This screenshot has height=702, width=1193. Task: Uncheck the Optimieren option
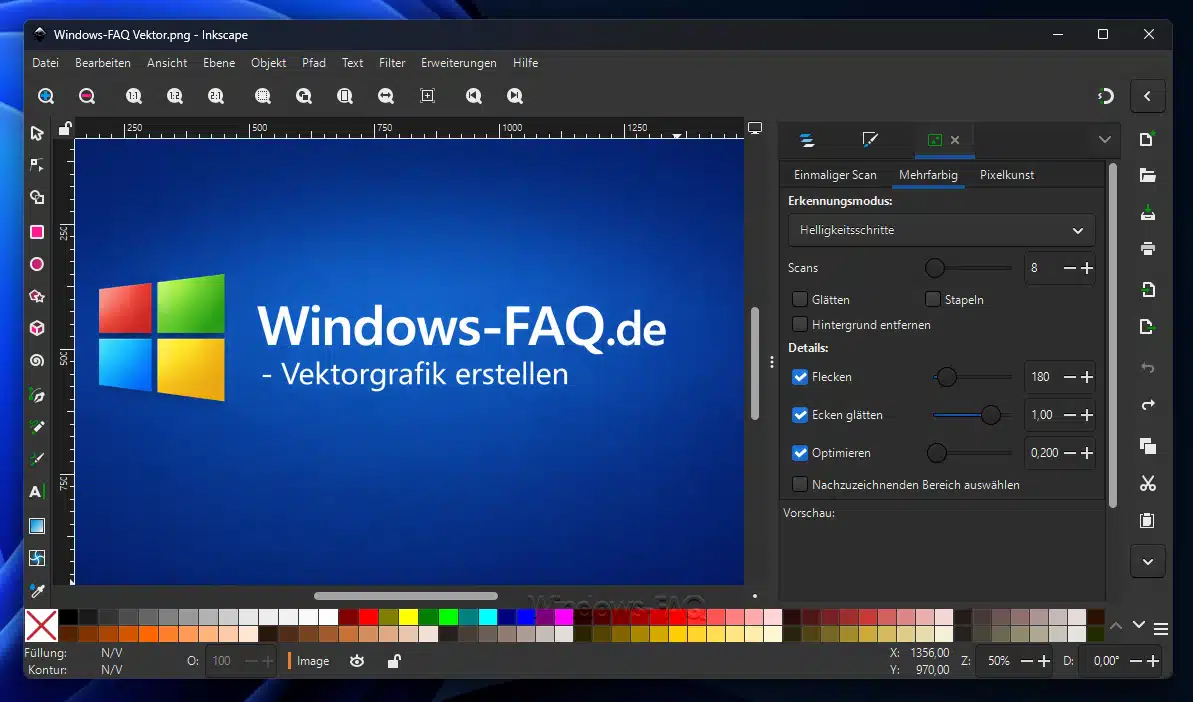[800, 453]
